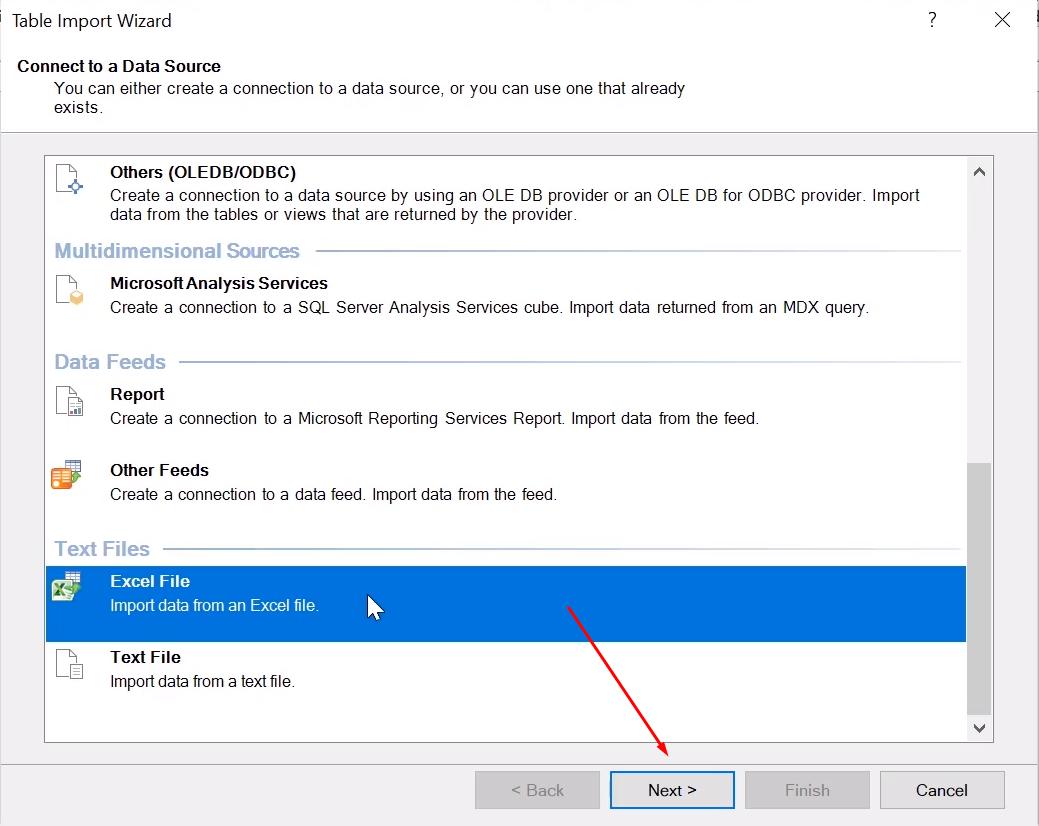Click the scroll-down arrow icon
This screenshot has width=1039, height=826.
tap(979, 728)
